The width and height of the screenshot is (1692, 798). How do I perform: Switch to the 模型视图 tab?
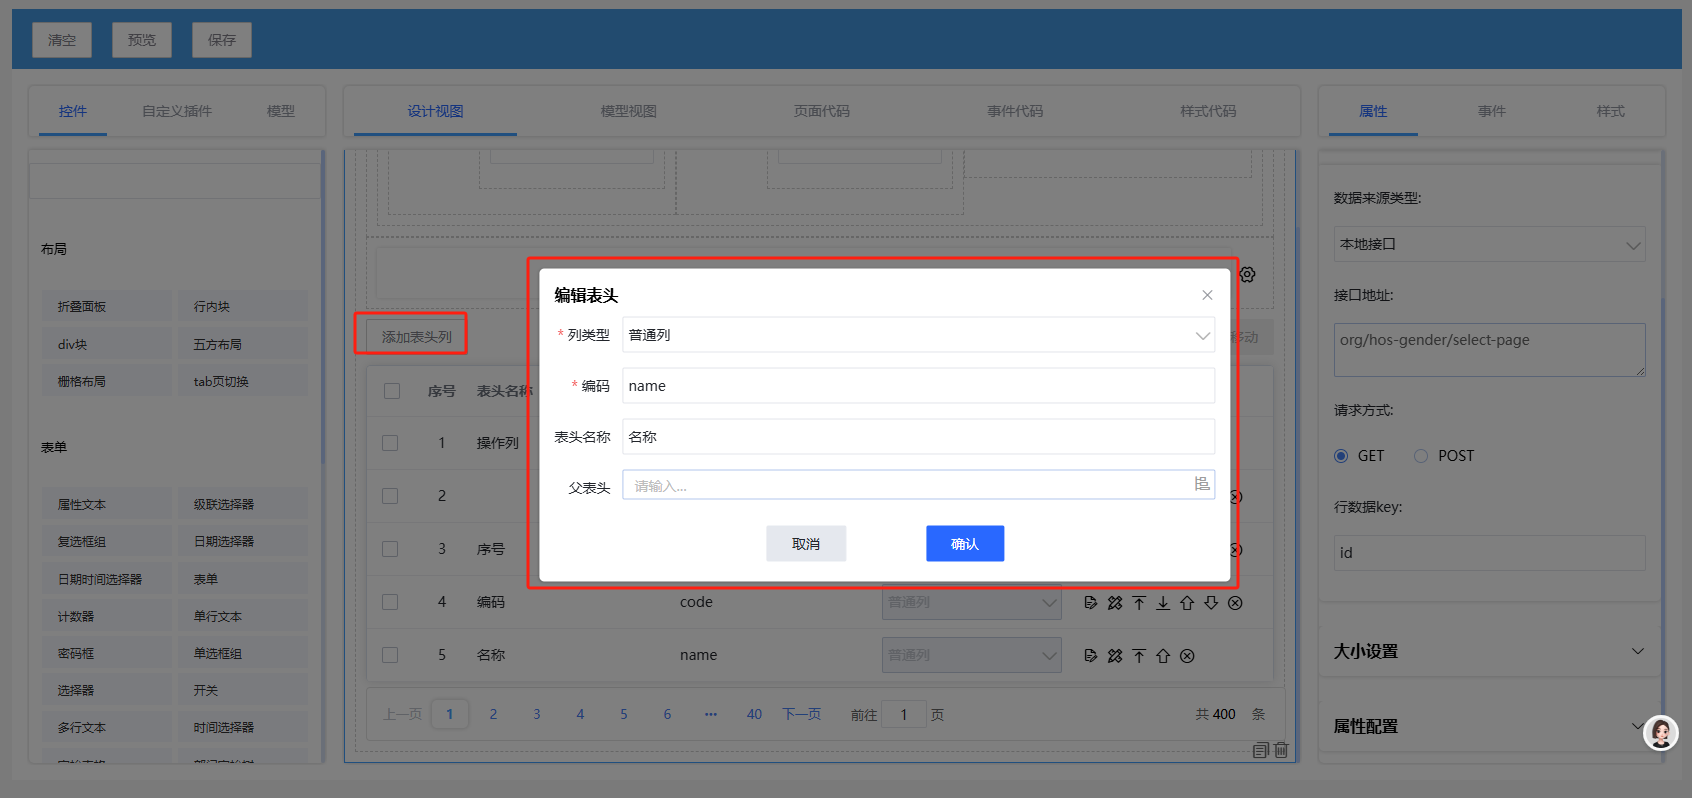pos(628,111)
